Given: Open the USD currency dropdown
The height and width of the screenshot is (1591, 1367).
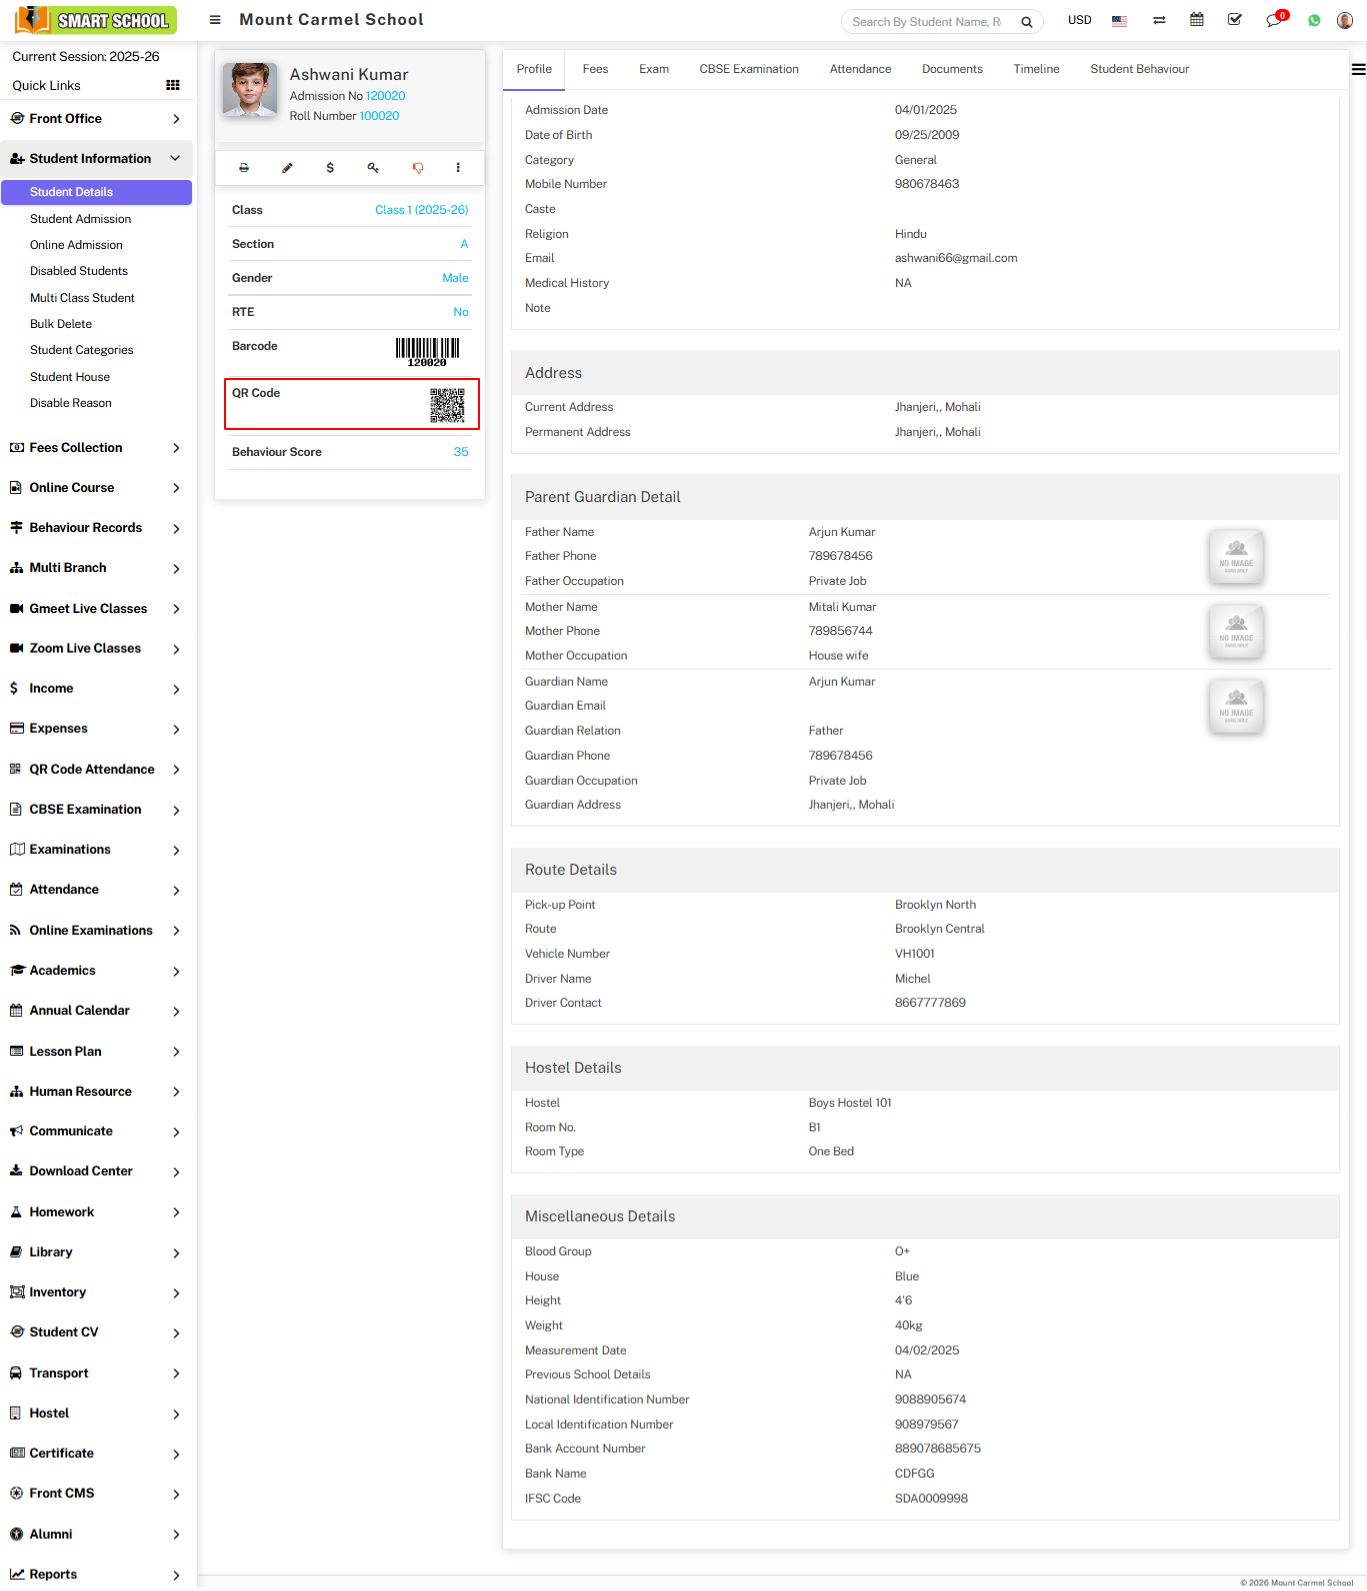Looking at the screenshot, I should coord(1079,20).
